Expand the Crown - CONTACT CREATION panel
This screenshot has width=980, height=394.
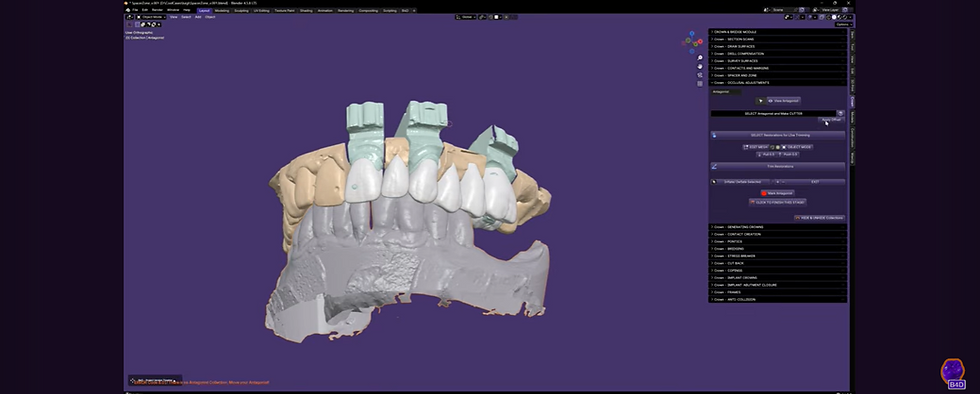(x=778, y=234)
